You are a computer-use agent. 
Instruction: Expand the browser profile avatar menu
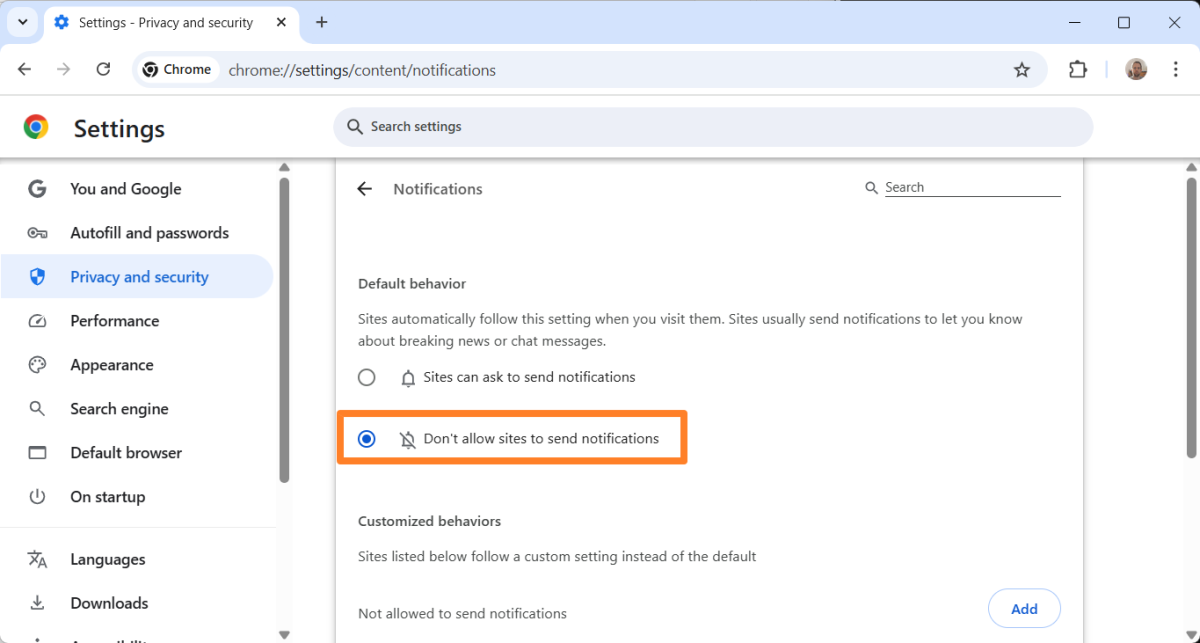[x=1136, y=69]
